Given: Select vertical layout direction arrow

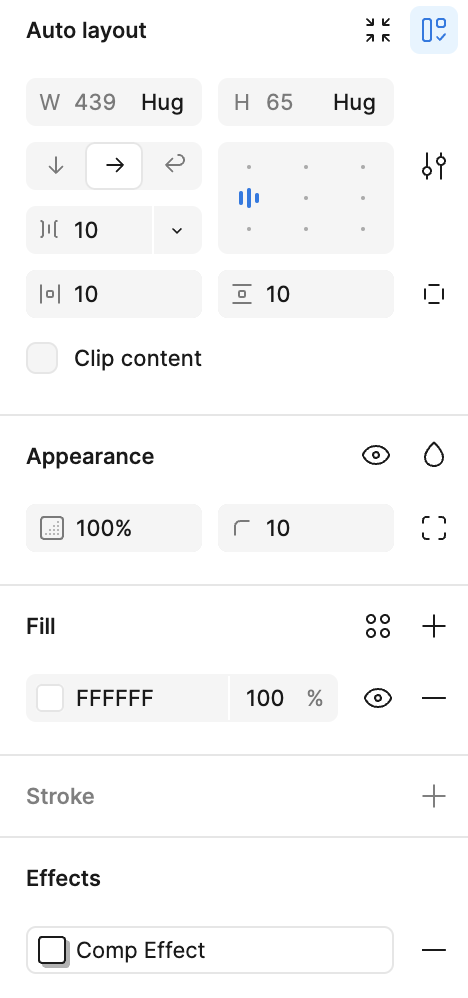Looking at the screenshot, I should pyautogui.click(x=56, y=165).
